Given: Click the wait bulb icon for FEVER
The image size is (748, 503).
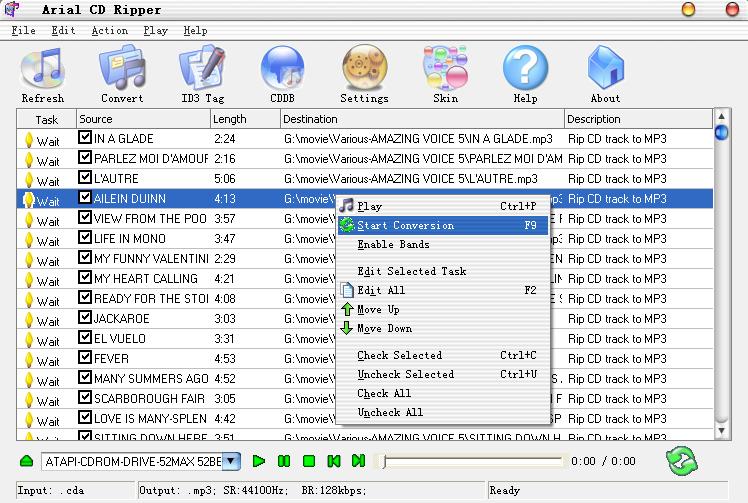Looking at the screenshot, I should coord(29,360).
